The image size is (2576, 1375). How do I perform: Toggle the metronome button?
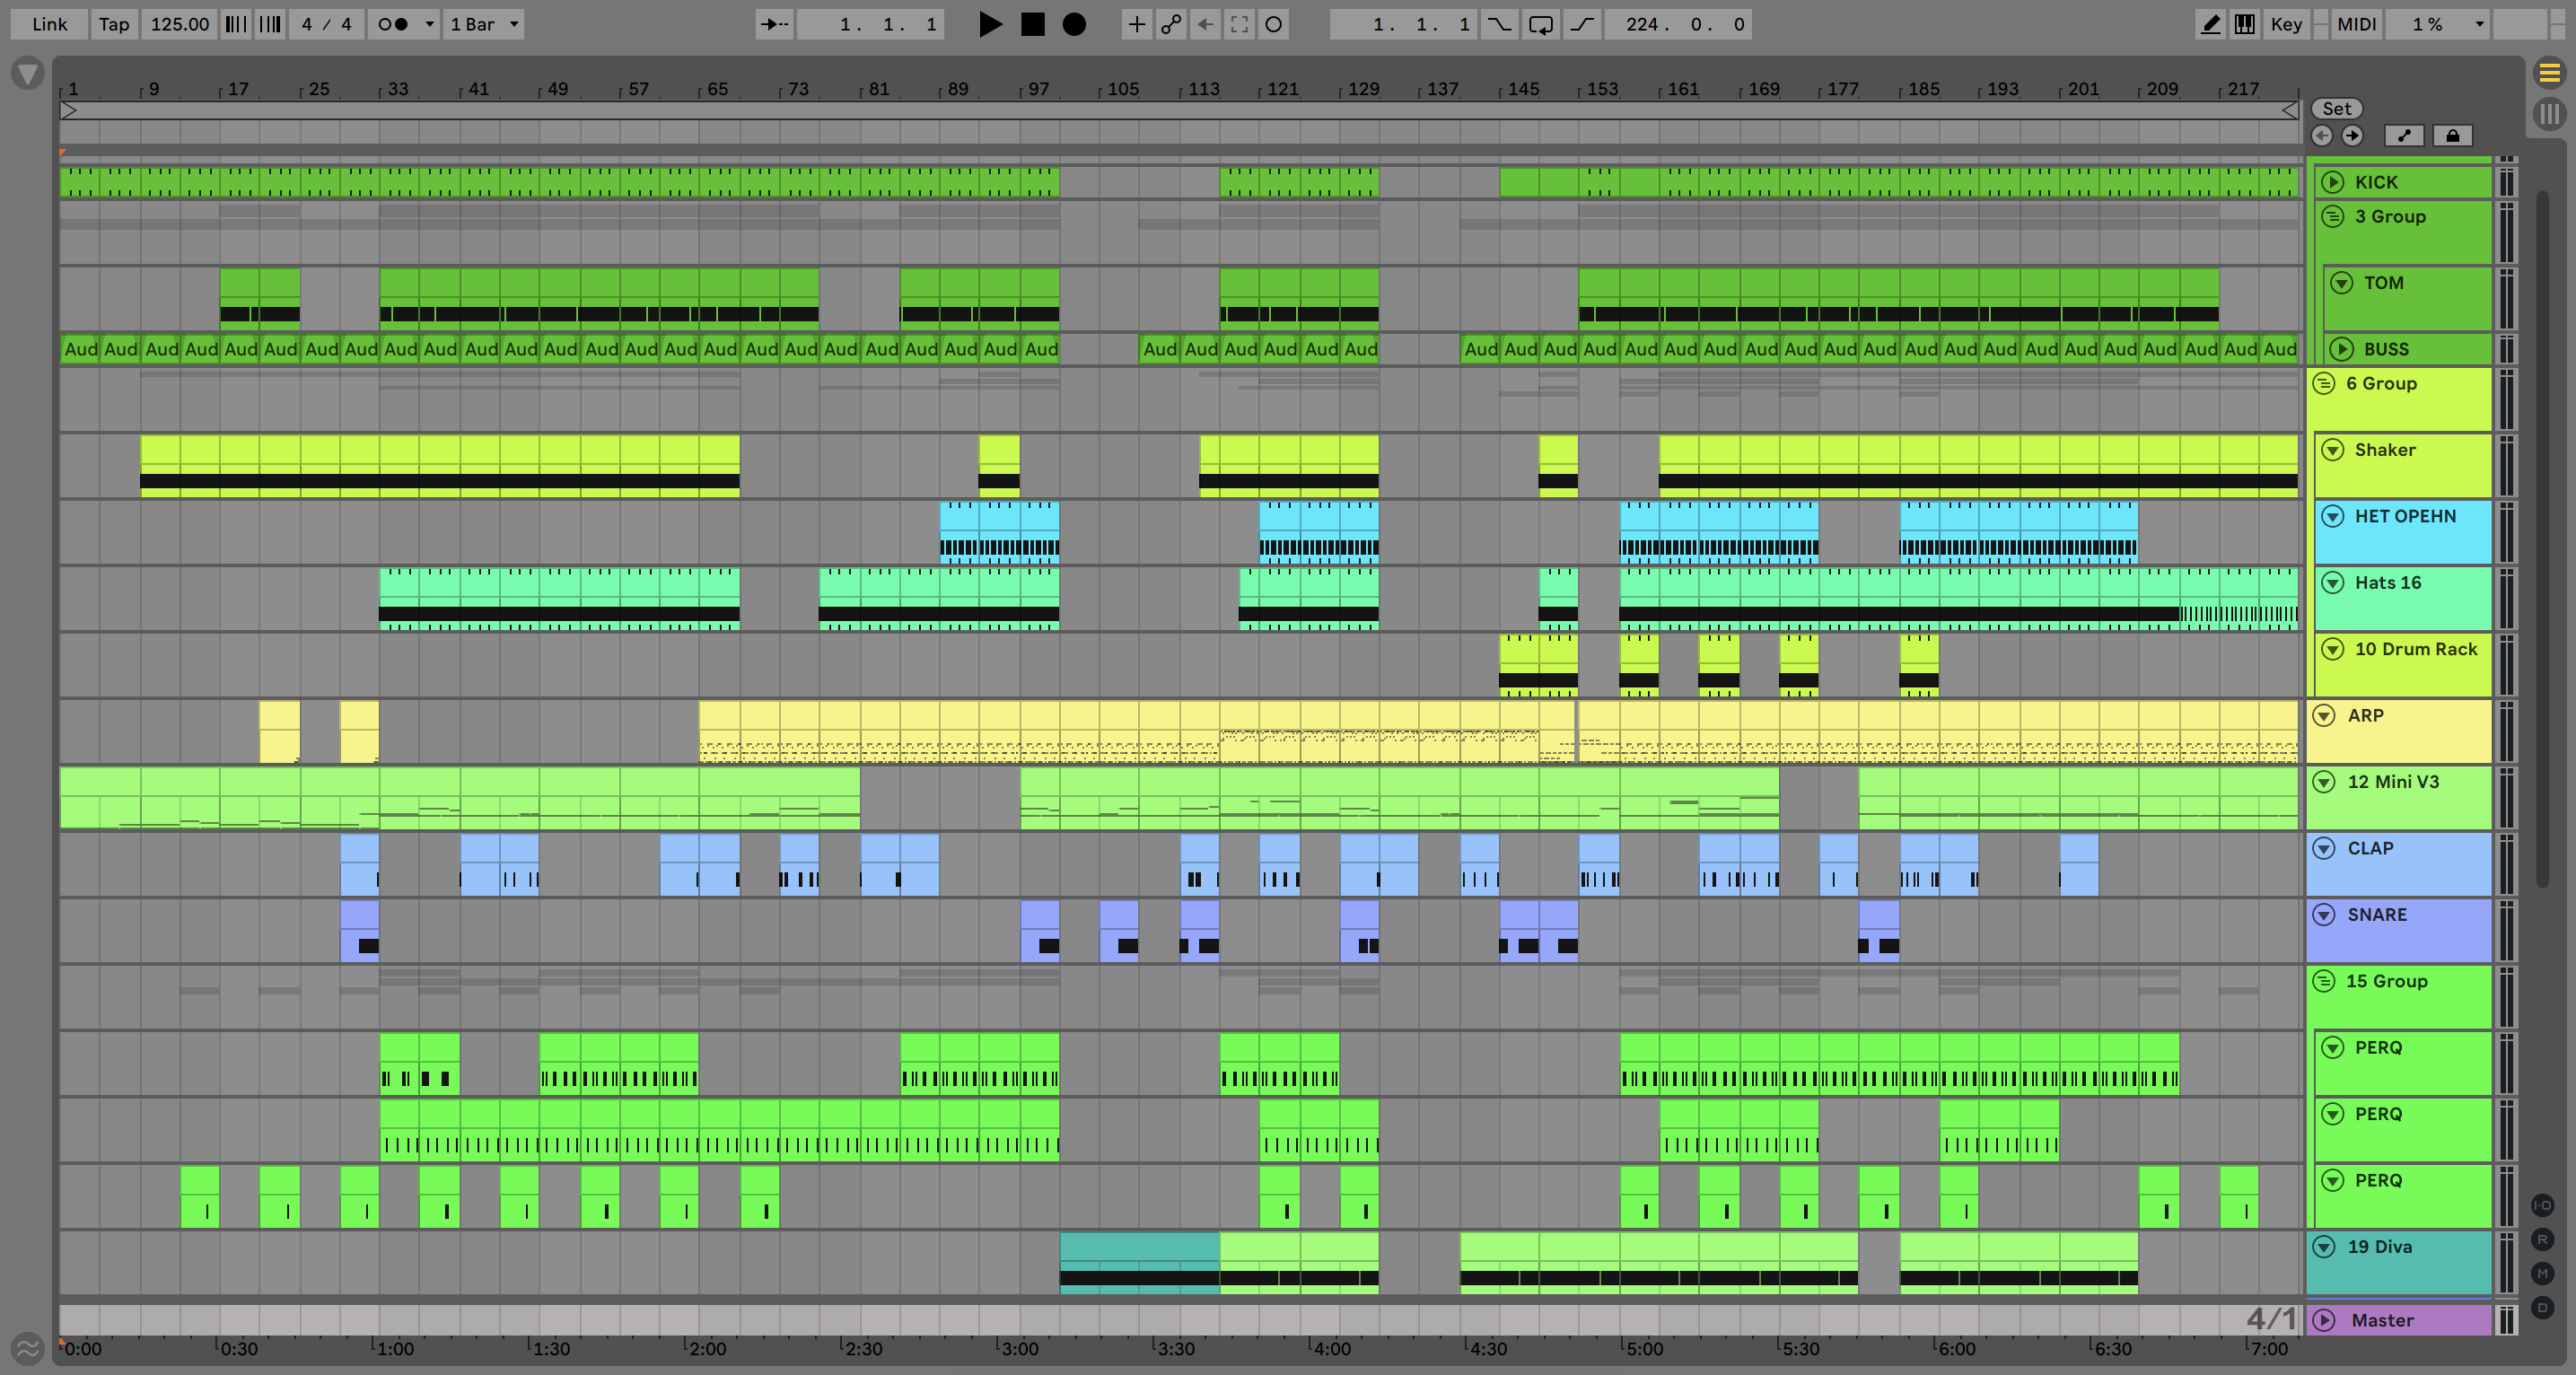393,24
